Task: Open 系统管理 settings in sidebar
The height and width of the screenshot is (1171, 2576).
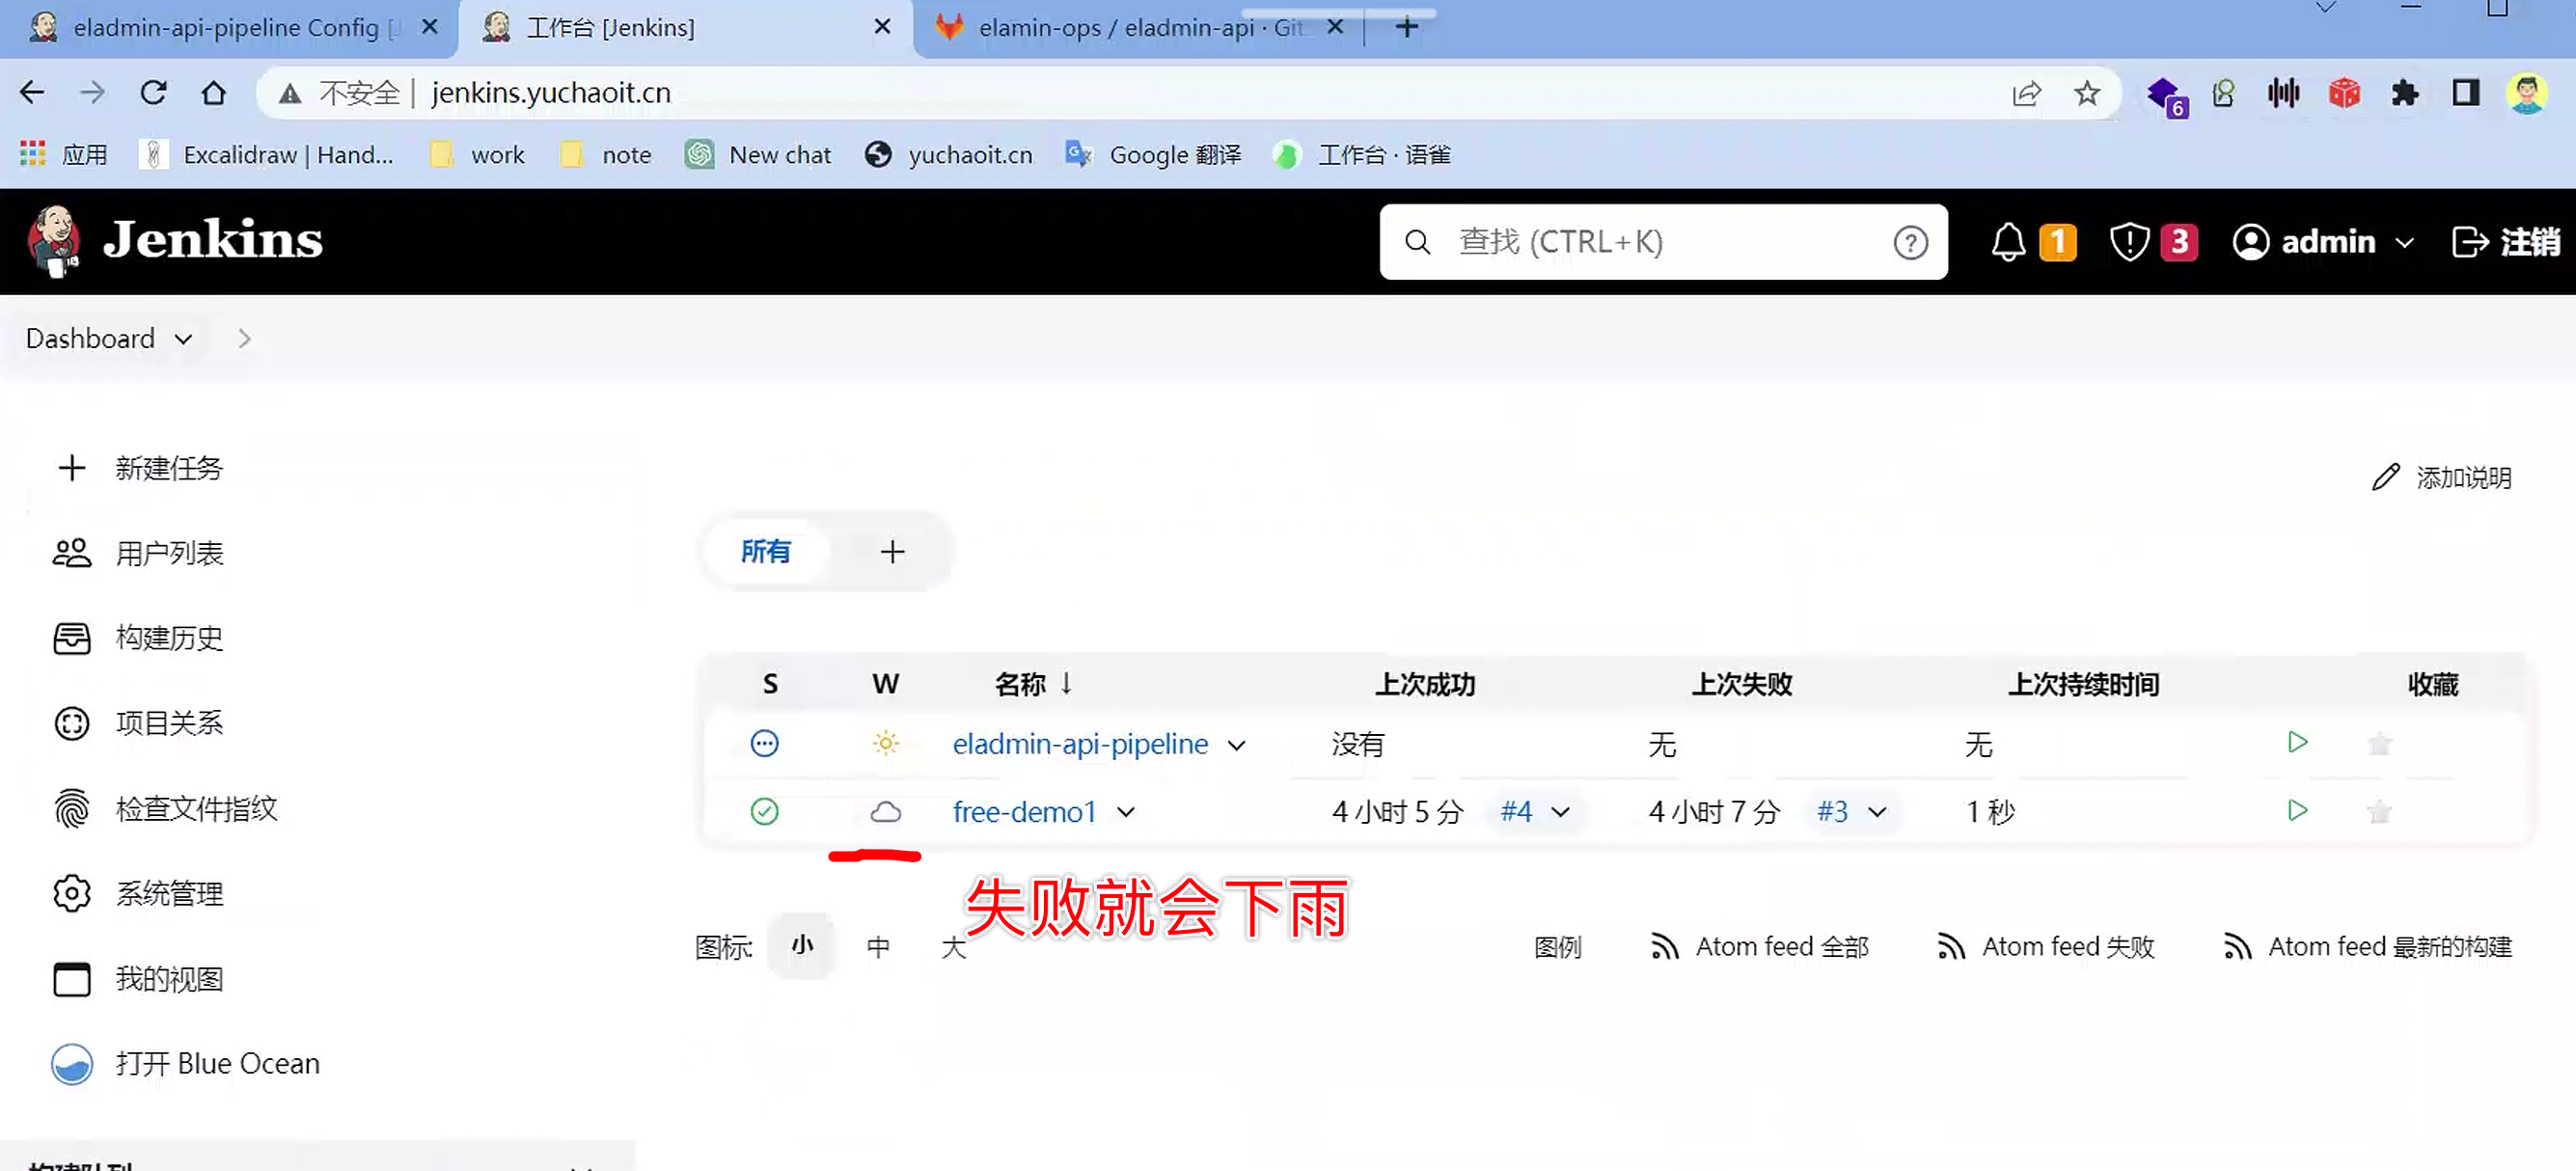Action: pyautogui.click(x=168, y=893)
